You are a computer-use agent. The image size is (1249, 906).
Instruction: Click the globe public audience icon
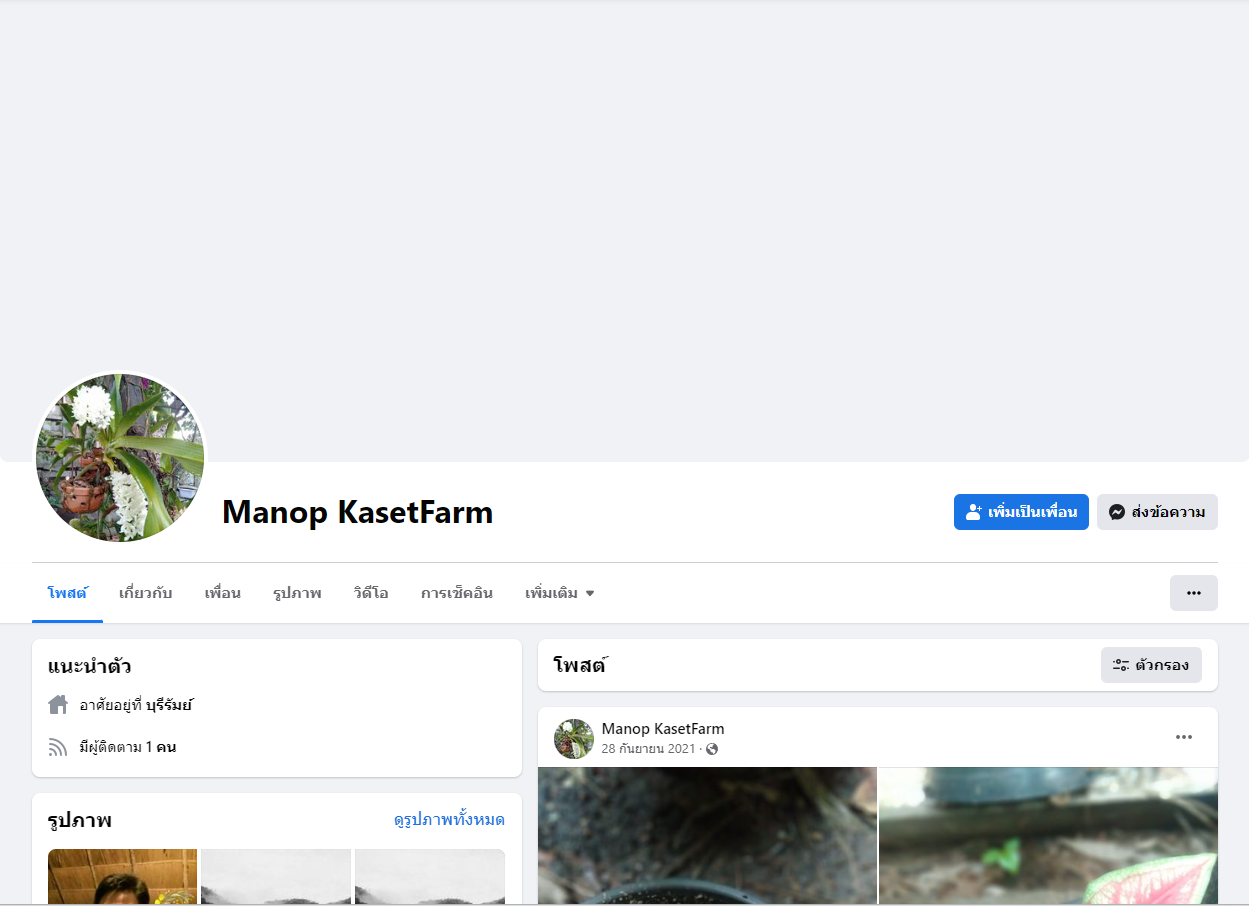712,749
